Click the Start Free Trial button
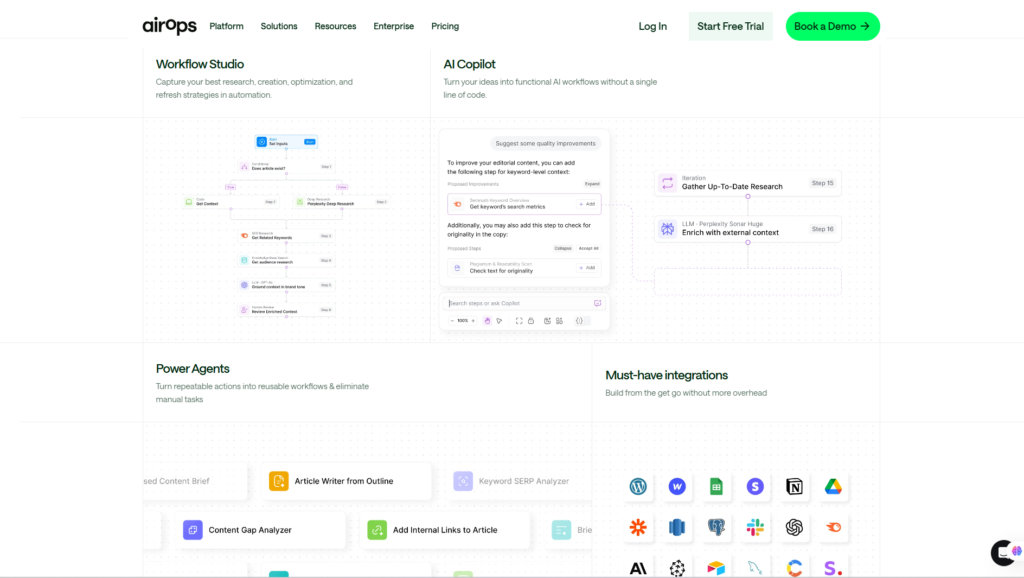Viewport: 1024px width, 578px height. [730, 26]
